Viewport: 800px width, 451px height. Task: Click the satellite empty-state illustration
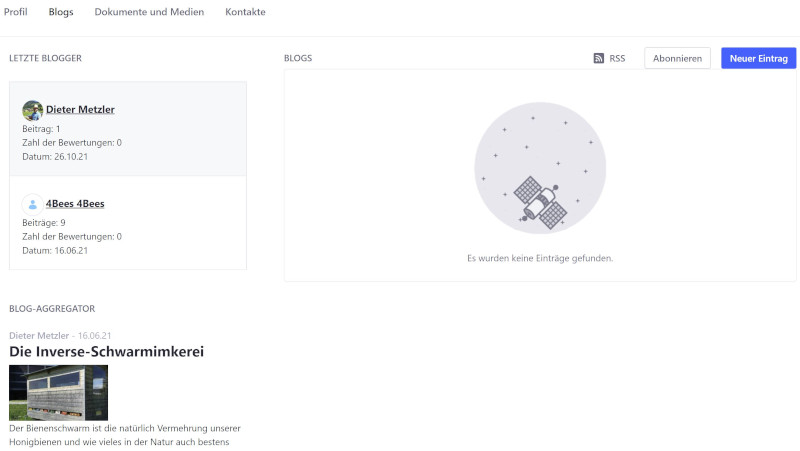[x=540, y=168]
